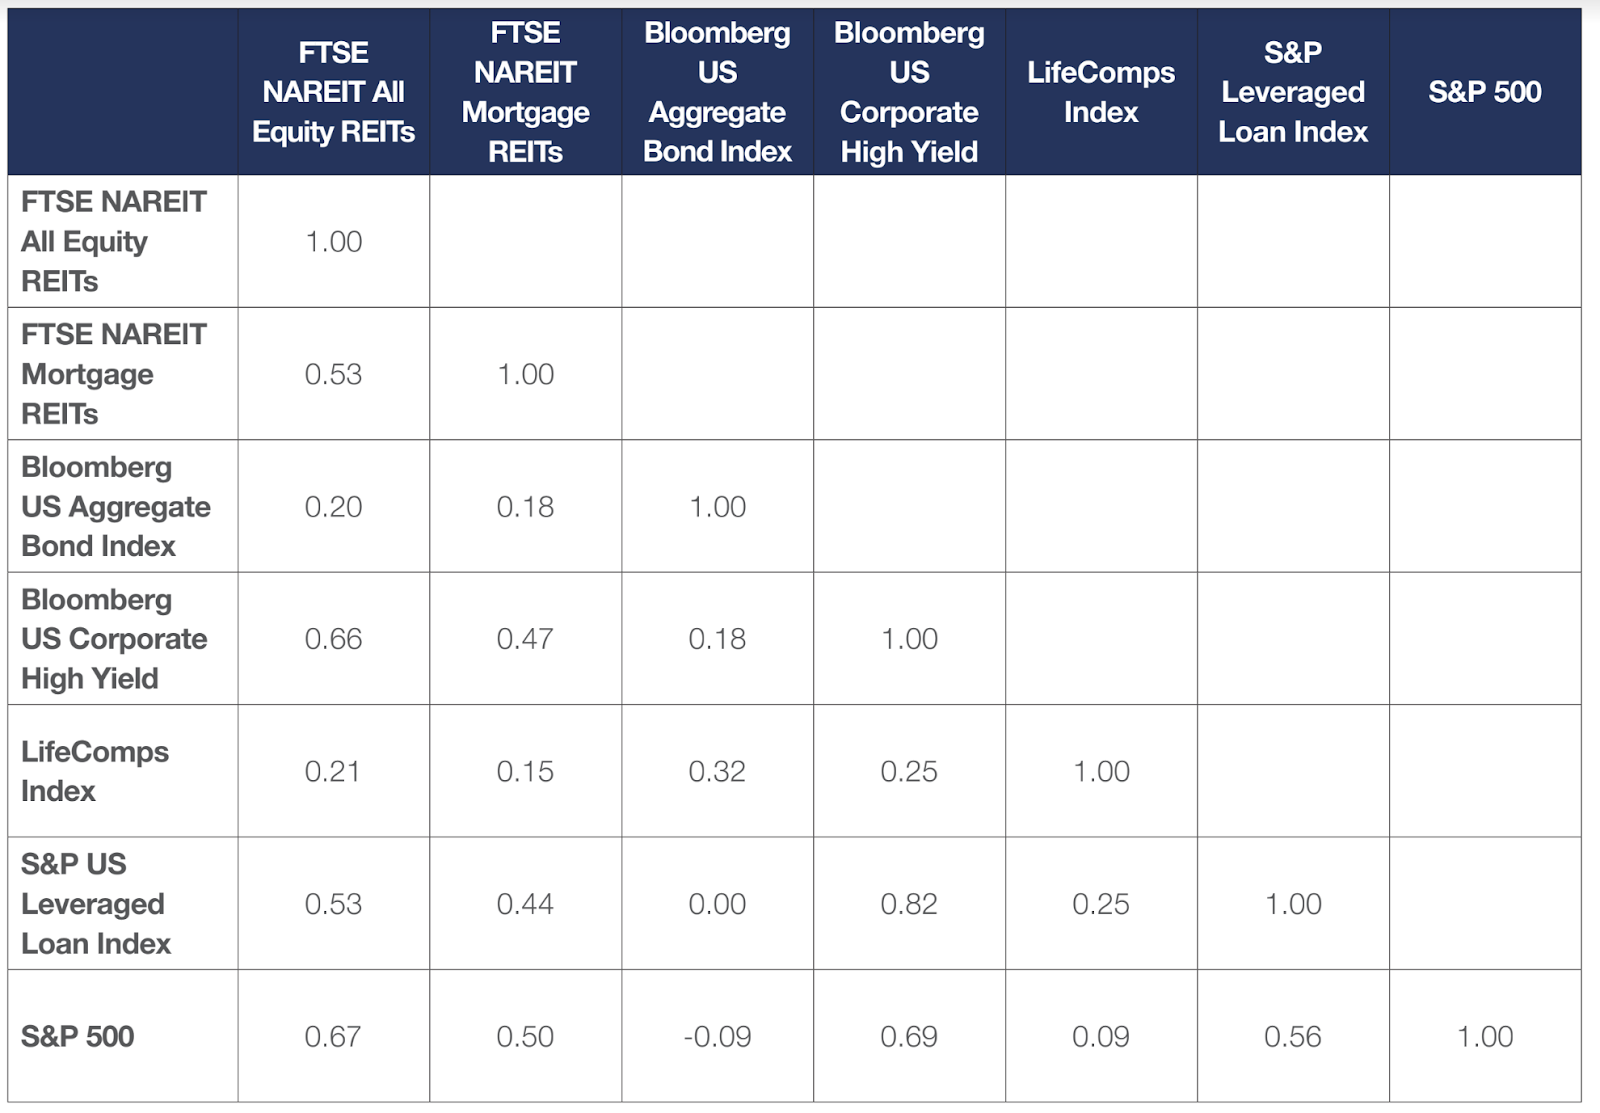Select the FTSE NAREIT Mortgage REITs row label
This screenshot has height=1113, width=1600.
(113, 374)
